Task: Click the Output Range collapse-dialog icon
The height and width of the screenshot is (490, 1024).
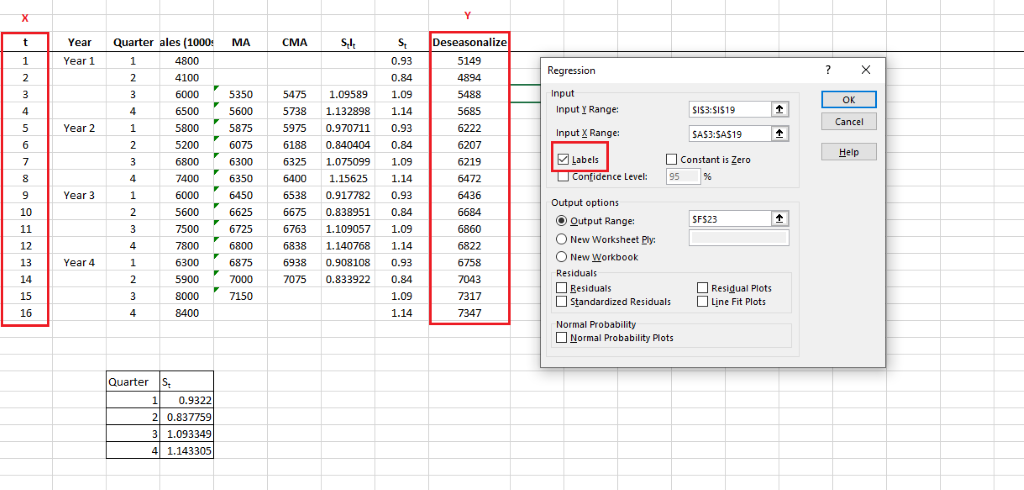Action: coord(779,220)
